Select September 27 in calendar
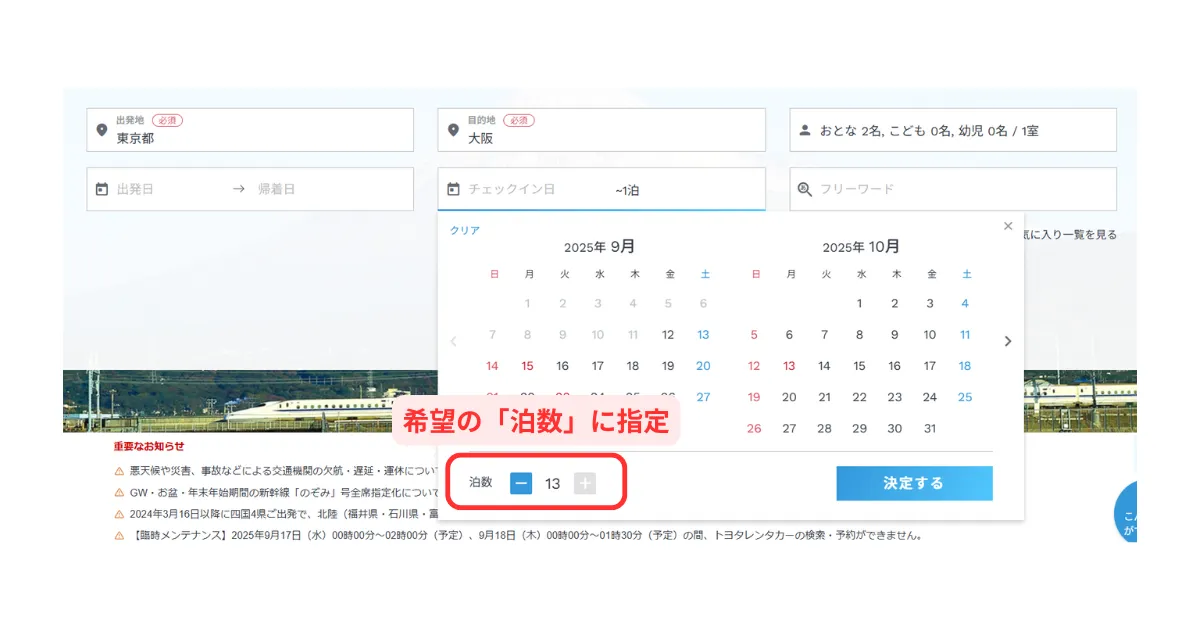 coord(703,397)
